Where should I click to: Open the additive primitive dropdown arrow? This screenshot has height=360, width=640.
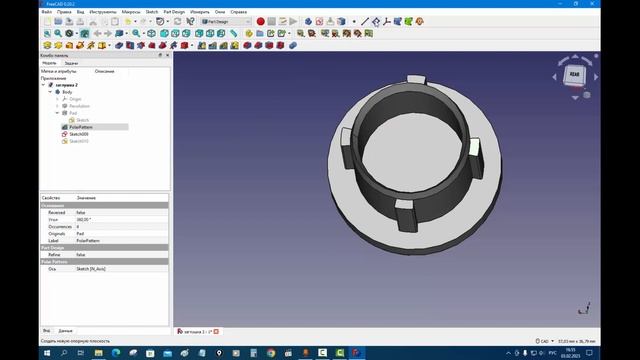(x=109, y=45)
